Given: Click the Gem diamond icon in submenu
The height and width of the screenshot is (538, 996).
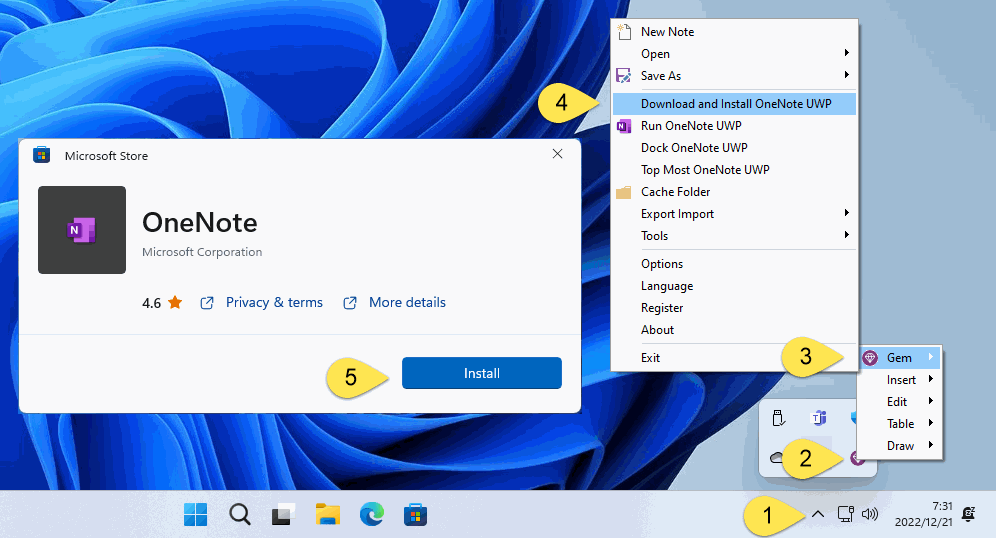Looking at the screenshot, I should pyautogui.click(x=870, y=358).
